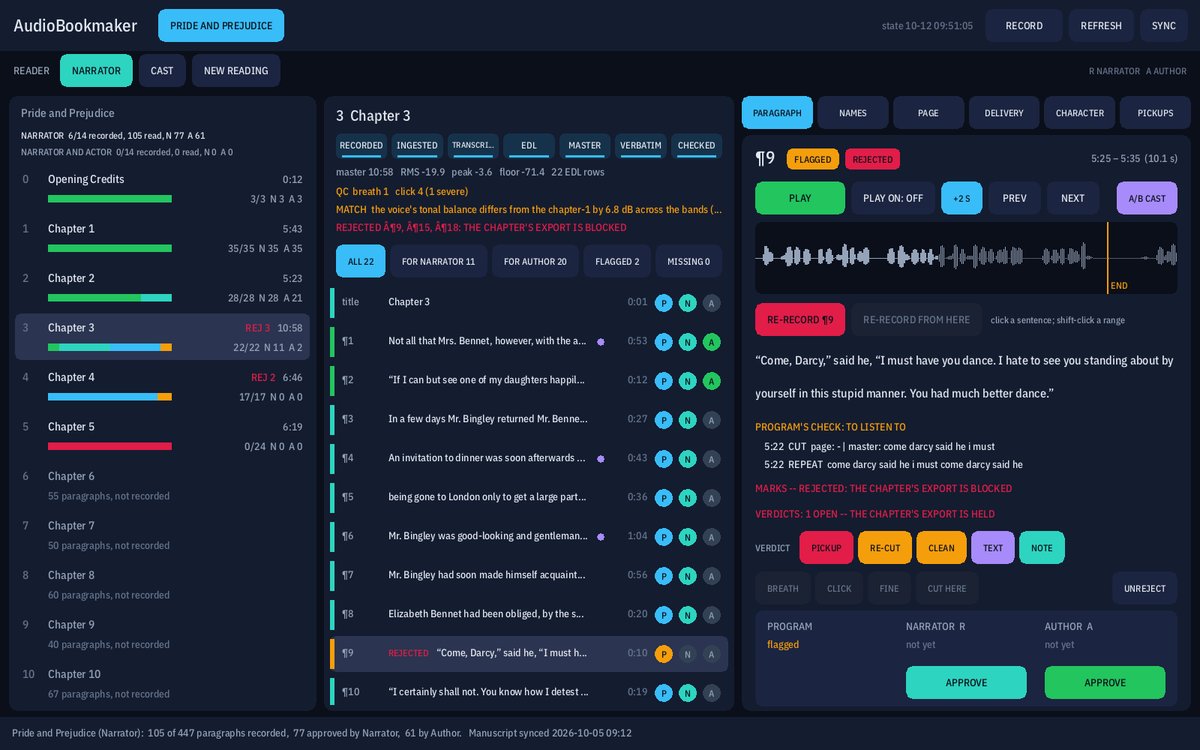Filter paragraphs by FLAGGED 2
This screenshot has height=750, width=1200.
618,261
